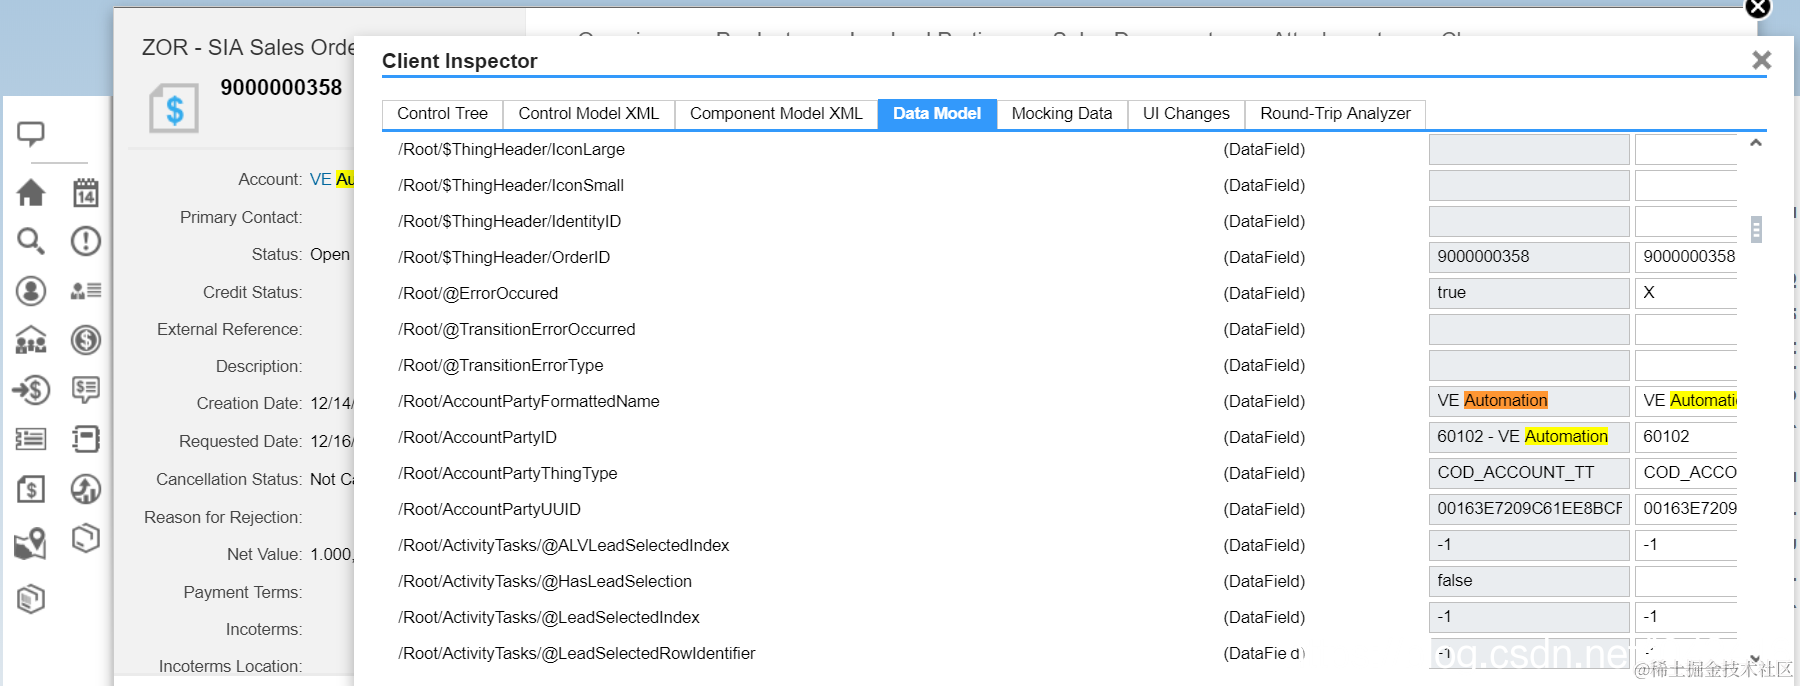The width and height of the screenshot is (1800, 686).
Task: Open the Component Model XML tab
Action: [x=776, y=114]
